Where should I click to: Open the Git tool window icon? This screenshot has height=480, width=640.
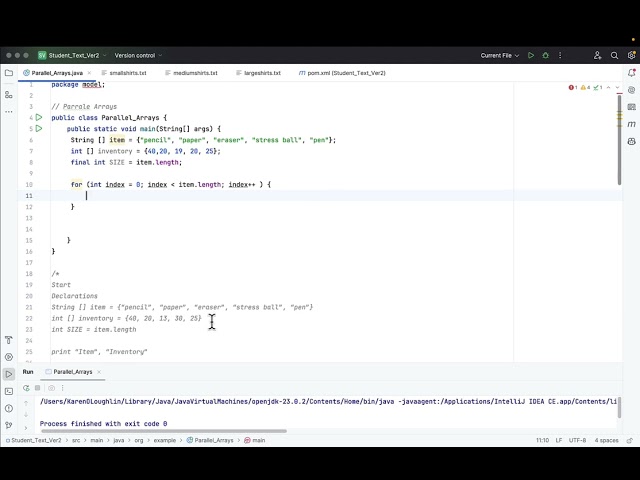tap(9, 425)
